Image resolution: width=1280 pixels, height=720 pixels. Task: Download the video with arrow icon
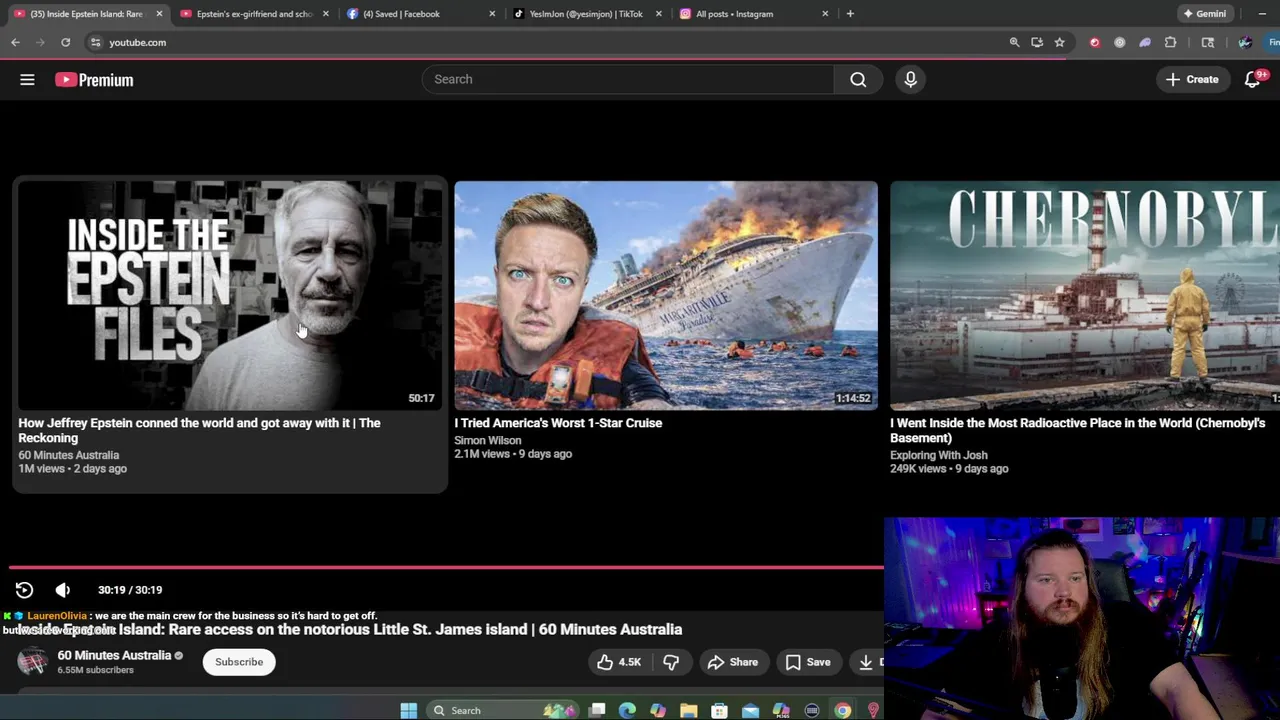[x=866, y=662]
